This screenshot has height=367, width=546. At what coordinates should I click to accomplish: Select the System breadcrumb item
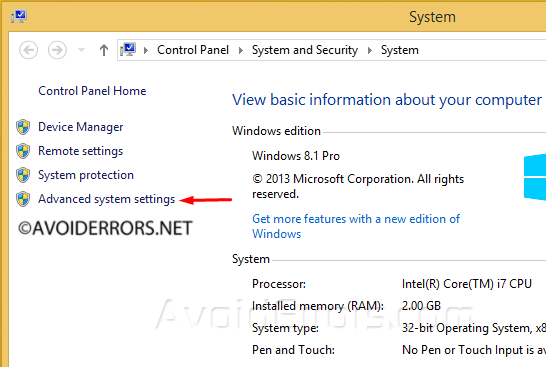[399, 50]
